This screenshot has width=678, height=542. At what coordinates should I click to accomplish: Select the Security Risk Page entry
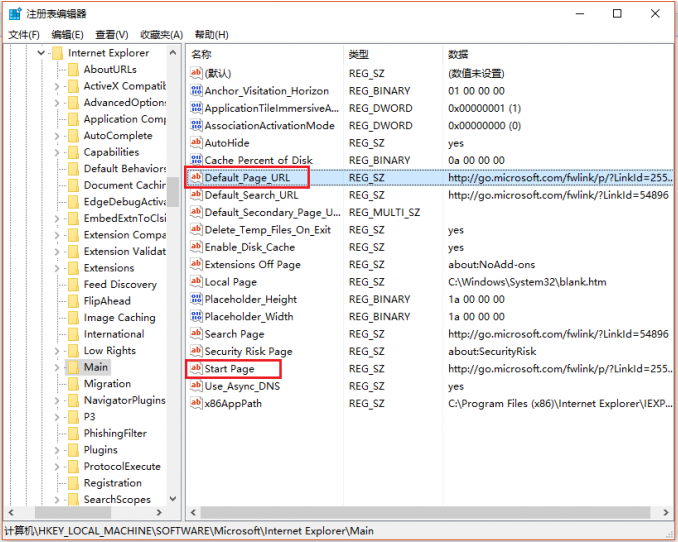248,352
